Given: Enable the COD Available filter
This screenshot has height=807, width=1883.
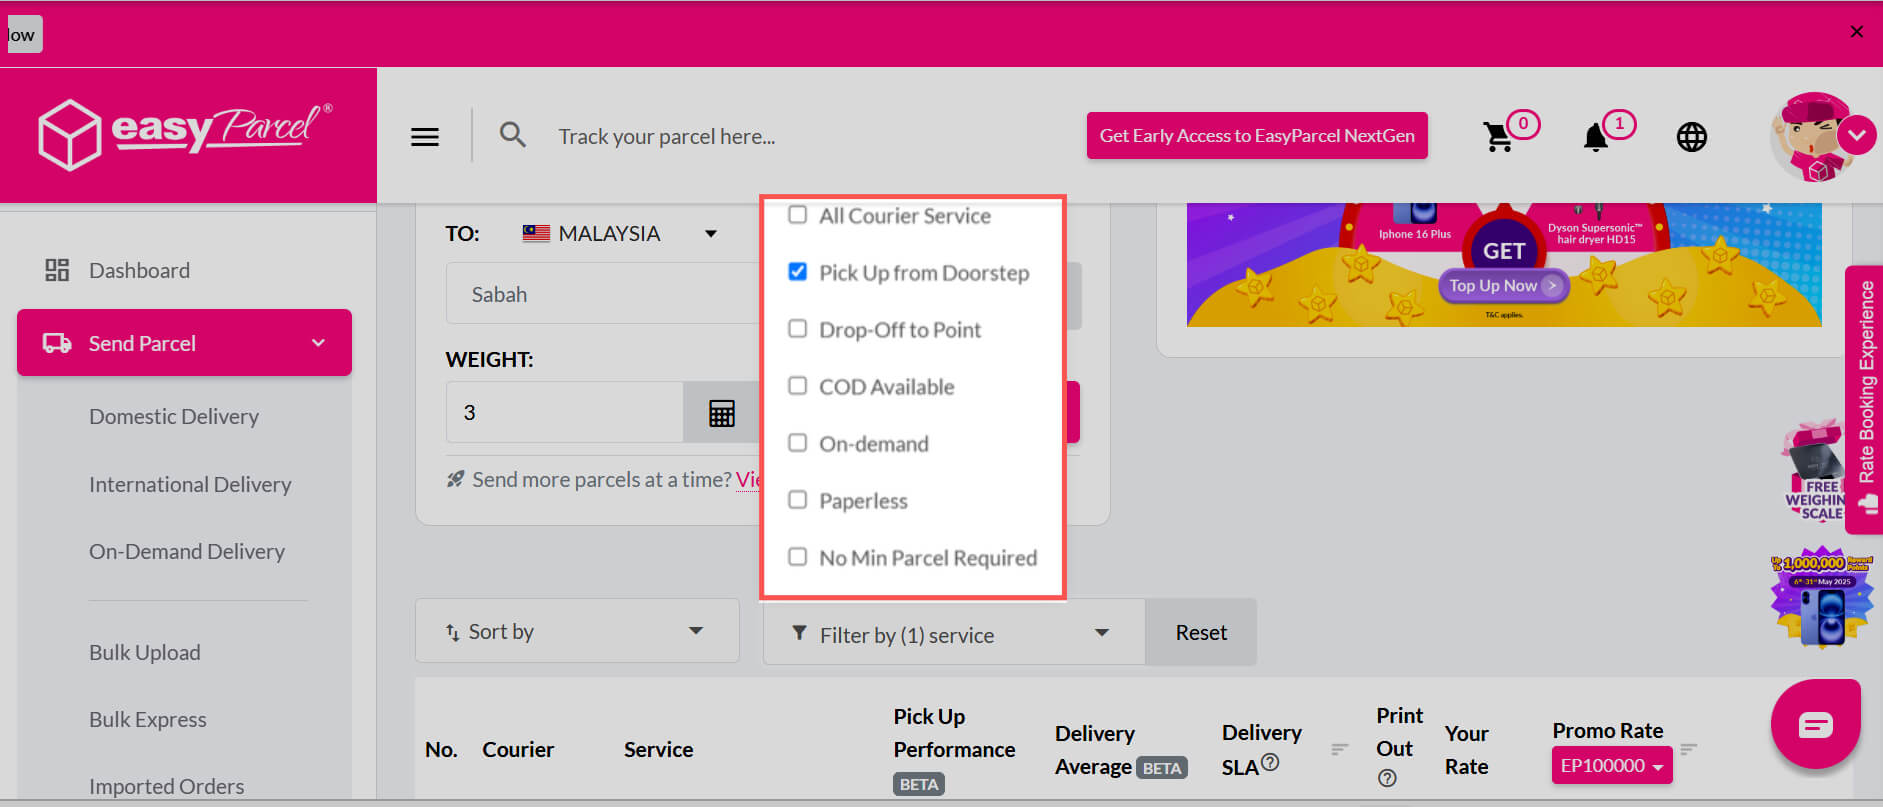Looking at the screenshot, I should [797, 386].
